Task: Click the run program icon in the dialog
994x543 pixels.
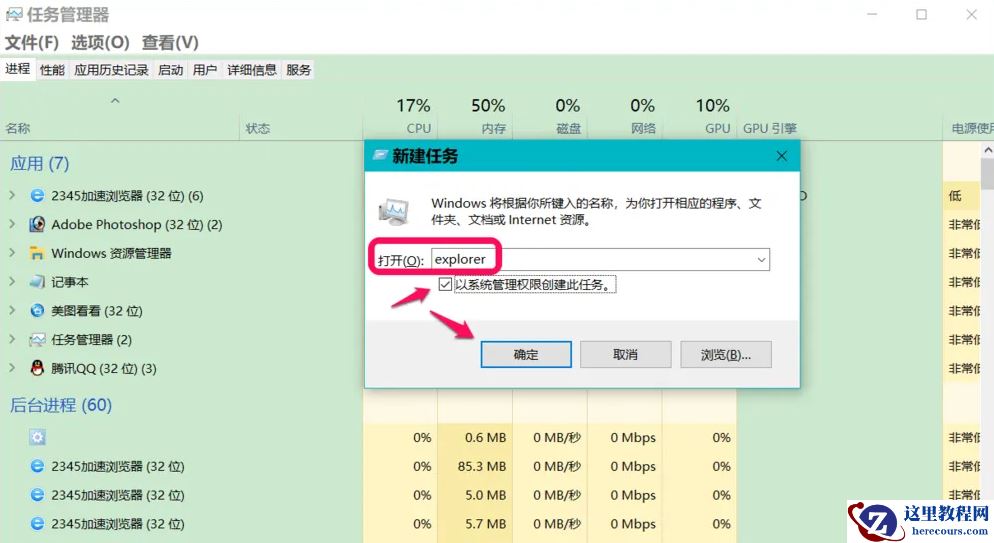Action: tap(394, 212)
